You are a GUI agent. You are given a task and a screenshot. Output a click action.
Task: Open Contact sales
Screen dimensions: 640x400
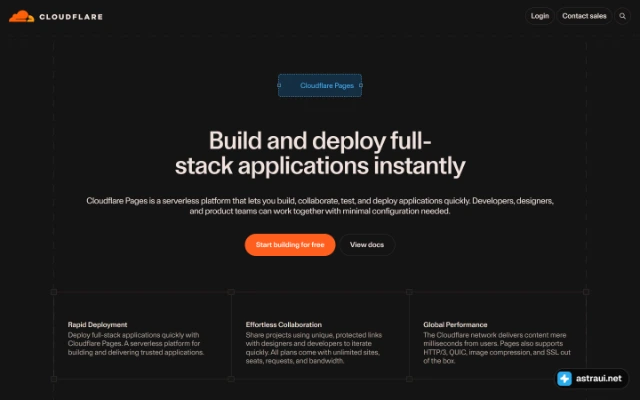pos(584,16)
